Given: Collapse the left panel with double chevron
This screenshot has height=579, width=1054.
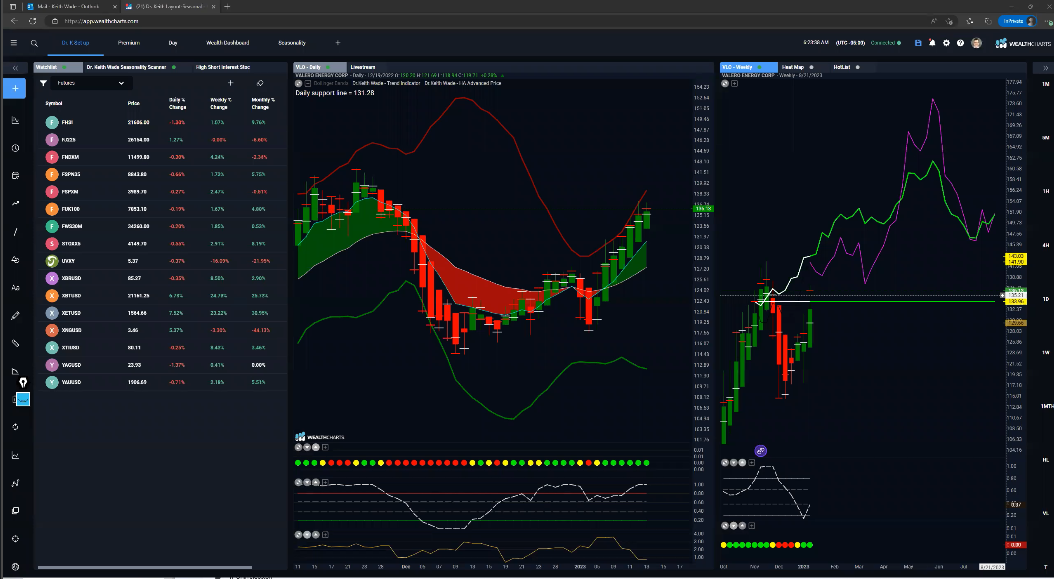Looking at the screenshot, I should pos(15,68).
